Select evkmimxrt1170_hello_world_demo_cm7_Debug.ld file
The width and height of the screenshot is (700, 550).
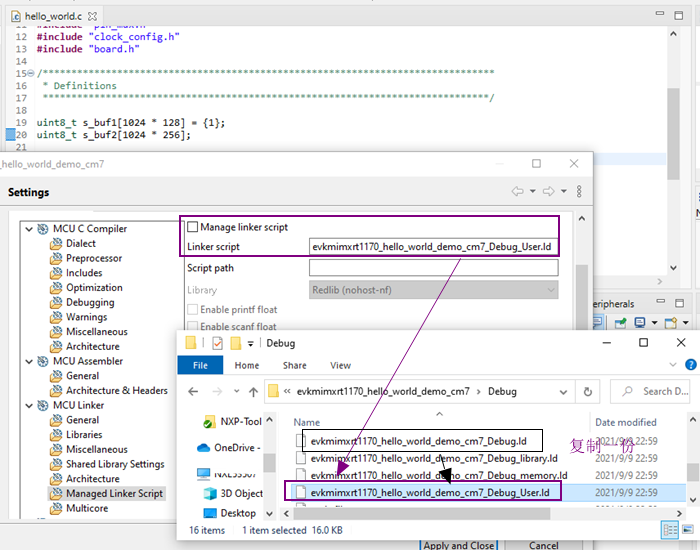[x=418, y=441]
